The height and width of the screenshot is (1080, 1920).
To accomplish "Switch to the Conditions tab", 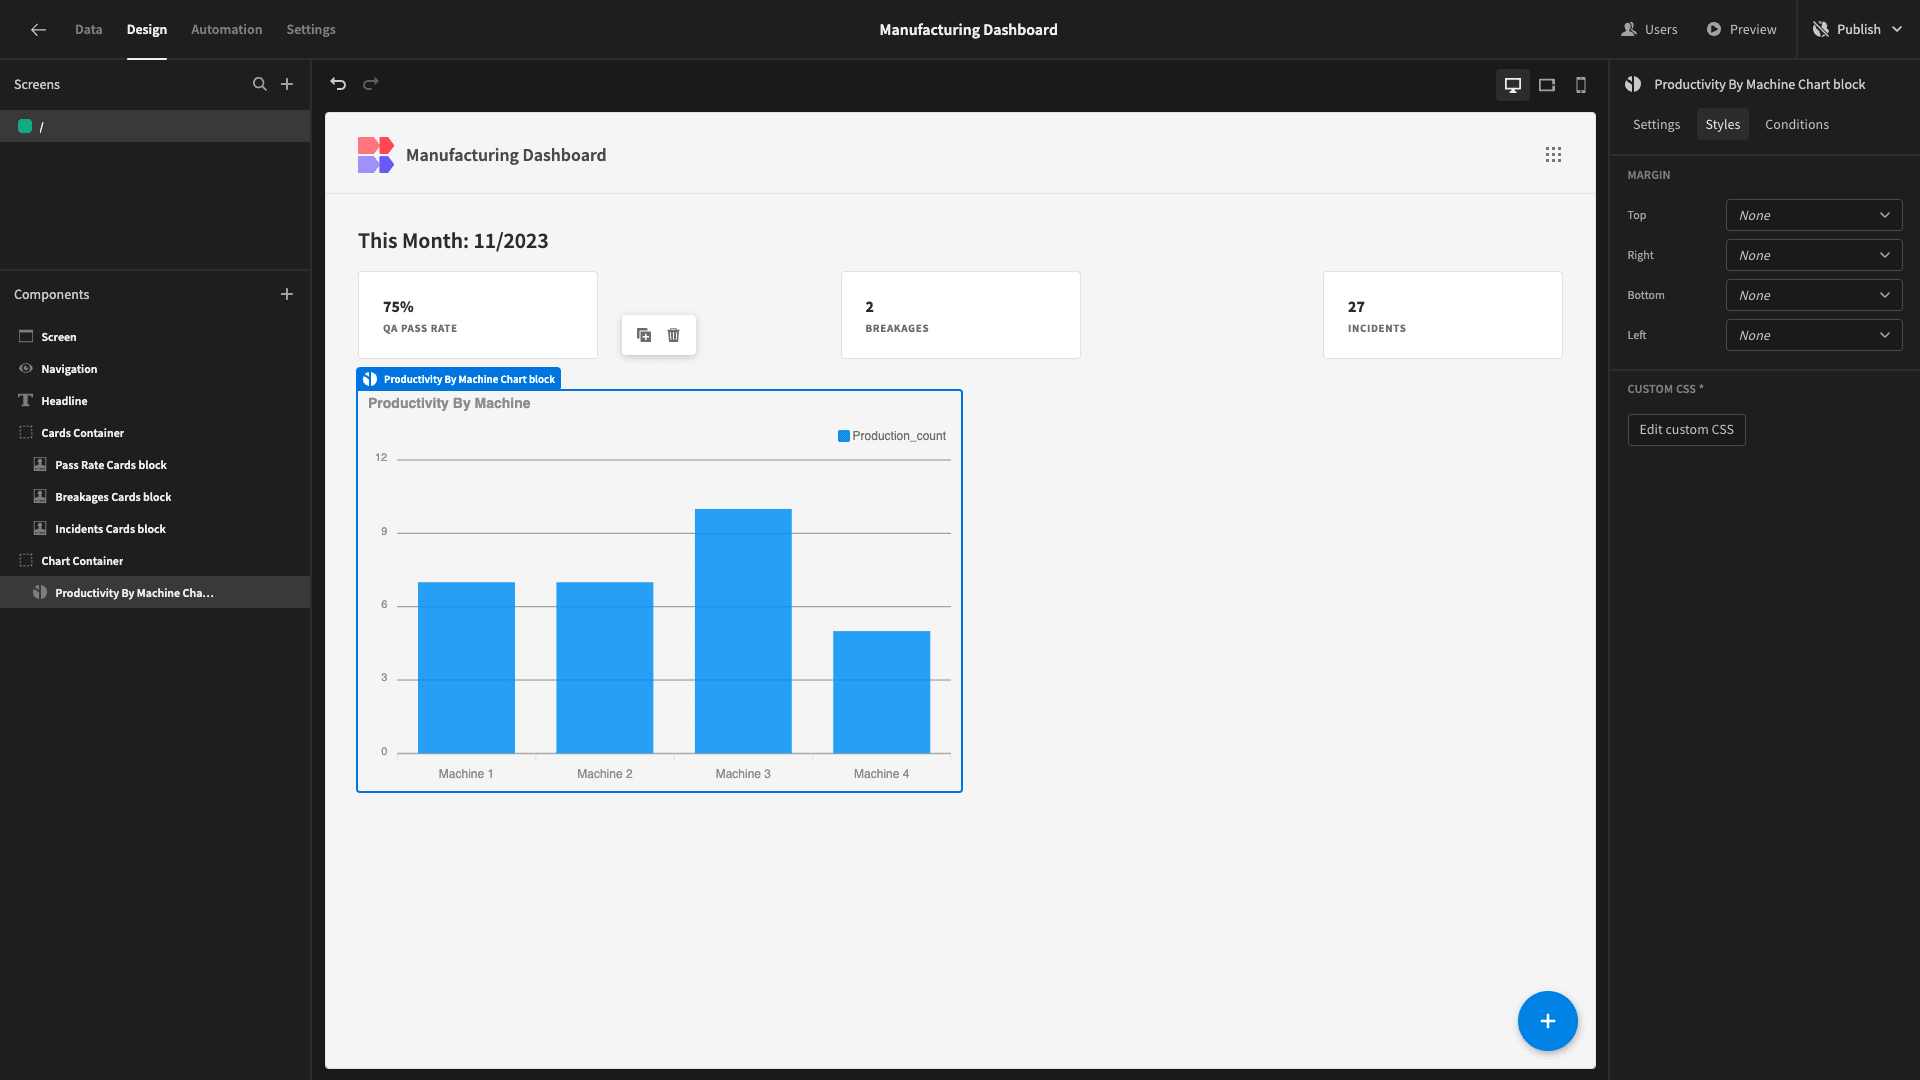I will click(1797, 124).
